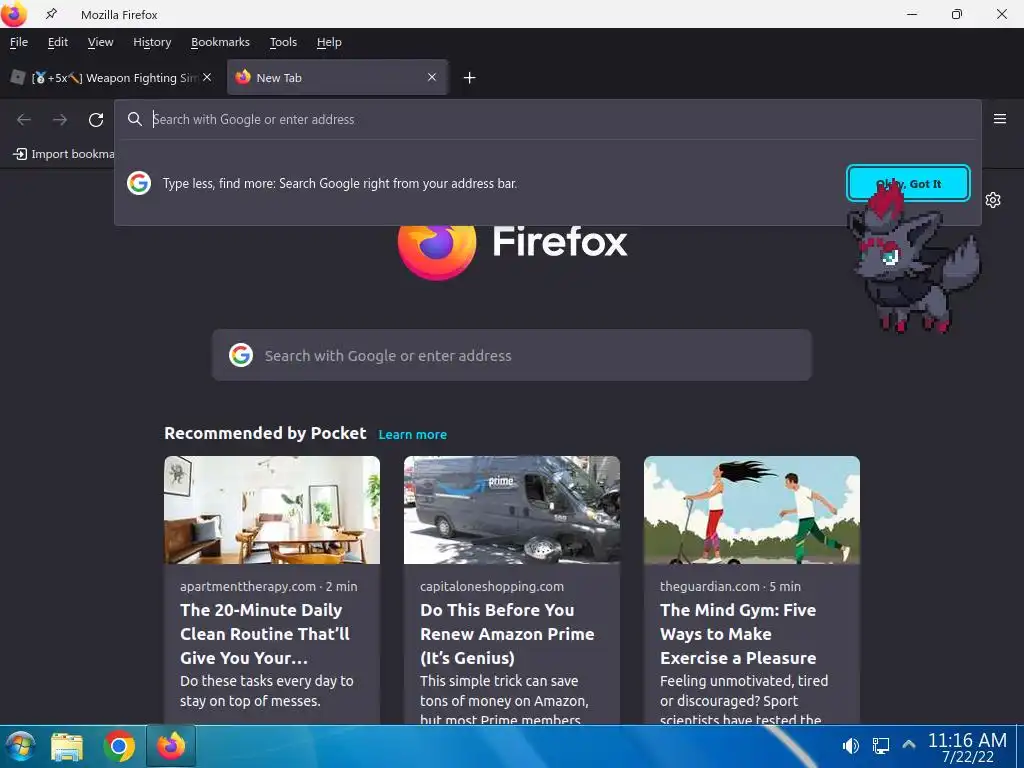Image resolution: width=1024 pixels, height=768 pixels.
Task: Open the taskbar clock showing 11:16 AM
Action: coord(967,748)
